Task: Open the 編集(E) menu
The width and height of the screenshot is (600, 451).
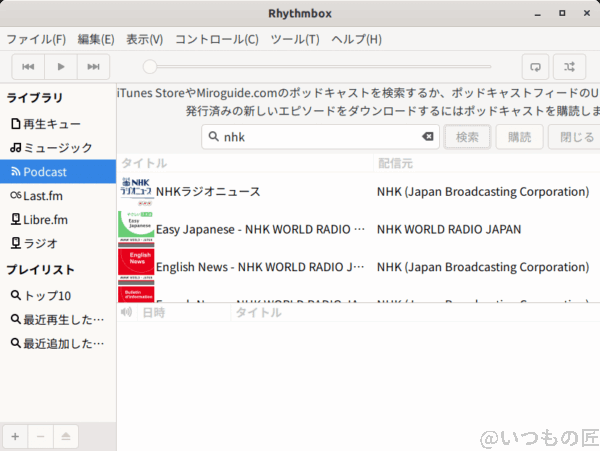Action: point(96,39)
